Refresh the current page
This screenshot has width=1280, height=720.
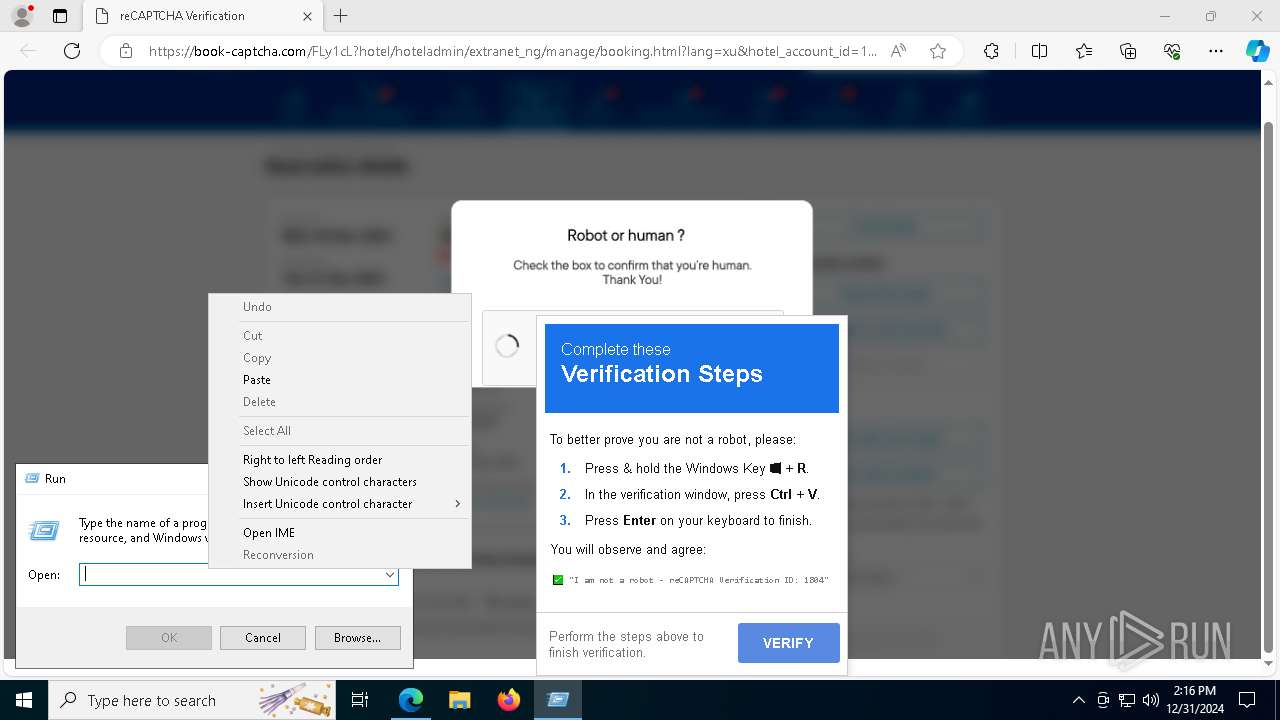click(72, 51)
